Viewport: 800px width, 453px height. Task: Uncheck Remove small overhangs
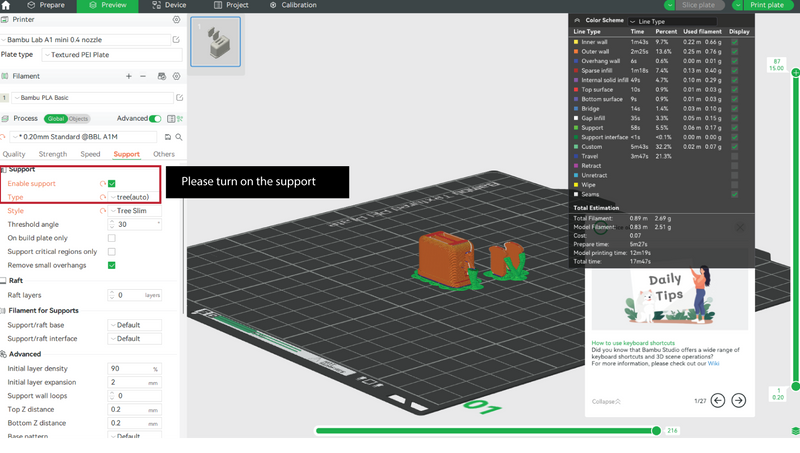pyautogui.click(x=112, y=265)
